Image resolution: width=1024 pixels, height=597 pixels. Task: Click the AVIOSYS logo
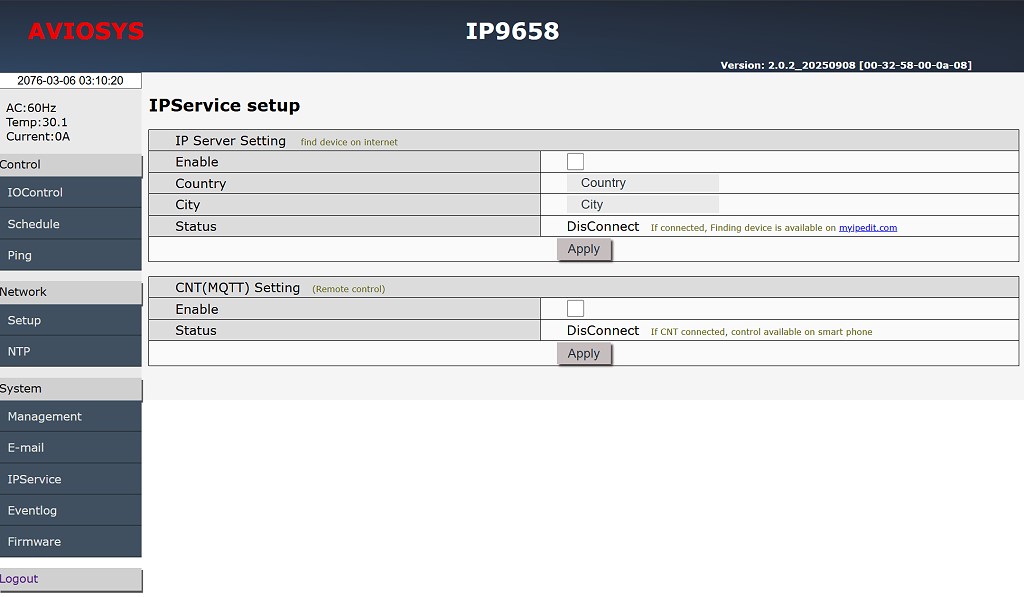(86, 32)
